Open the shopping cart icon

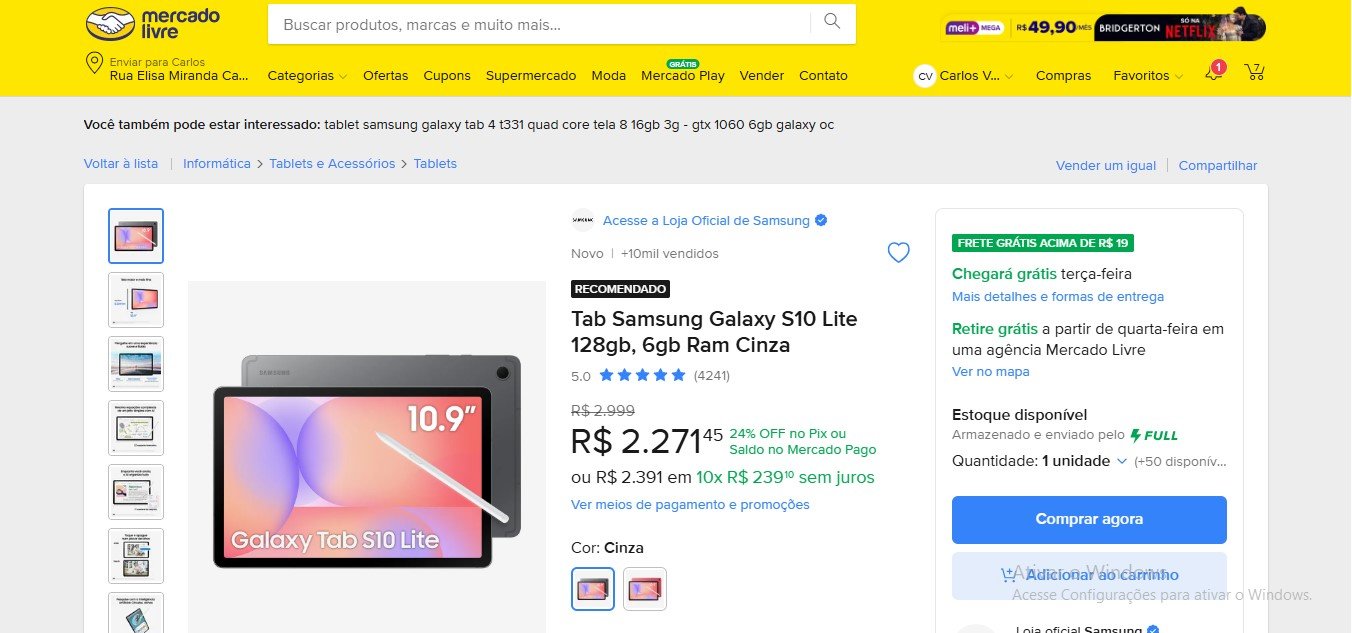[1254, 72]
